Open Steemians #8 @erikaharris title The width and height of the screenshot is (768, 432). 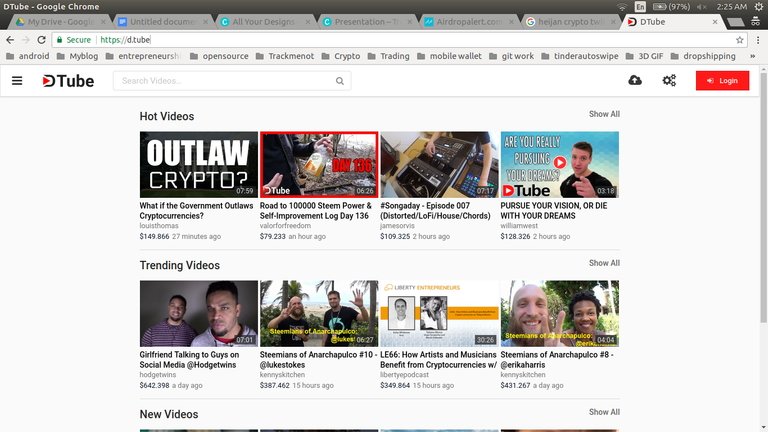click(557, 360)
